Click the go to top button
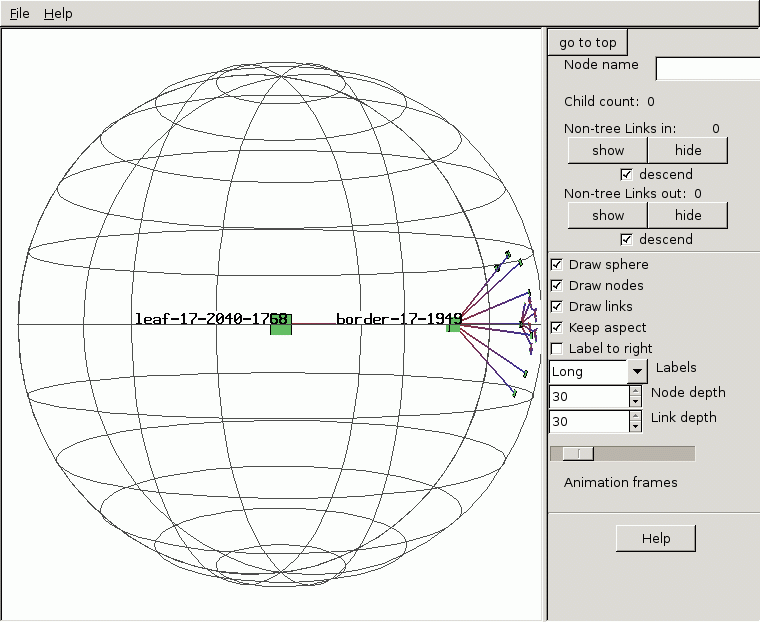 (587, 43)
